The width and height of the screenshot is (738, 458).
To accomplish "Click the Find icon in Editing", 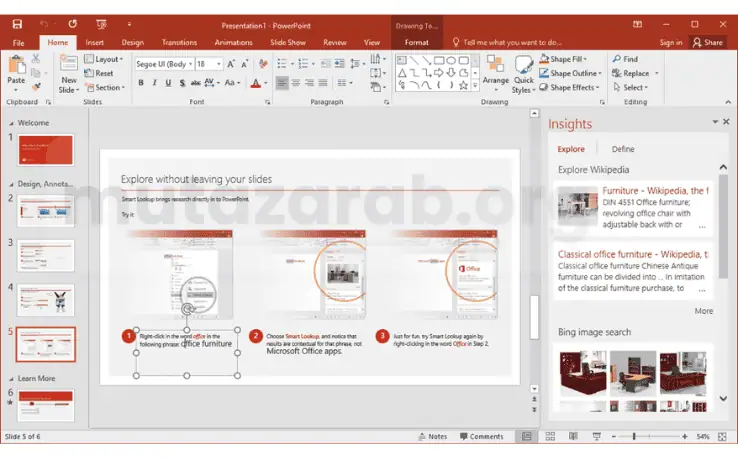I will pyautogui.click(x=624, y=59).
